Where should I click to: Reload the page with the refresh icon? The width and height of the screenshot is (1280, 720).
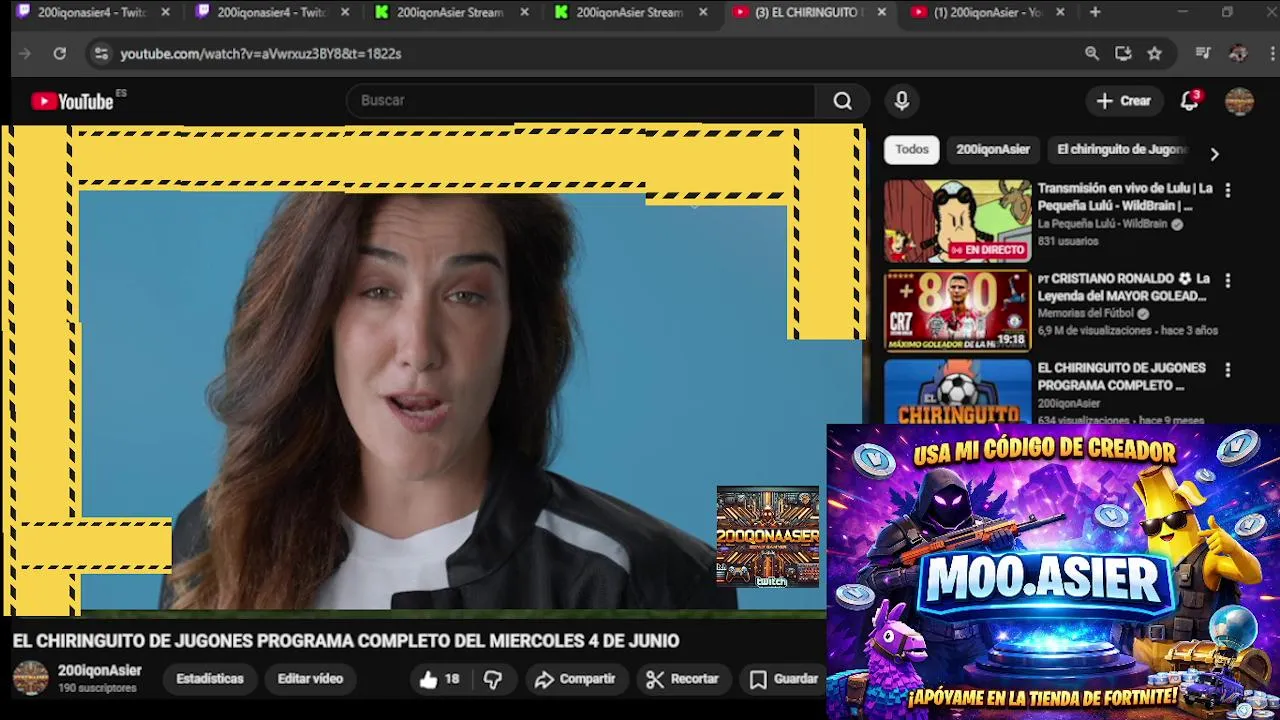pyautogui.click(x=60, y=54)
